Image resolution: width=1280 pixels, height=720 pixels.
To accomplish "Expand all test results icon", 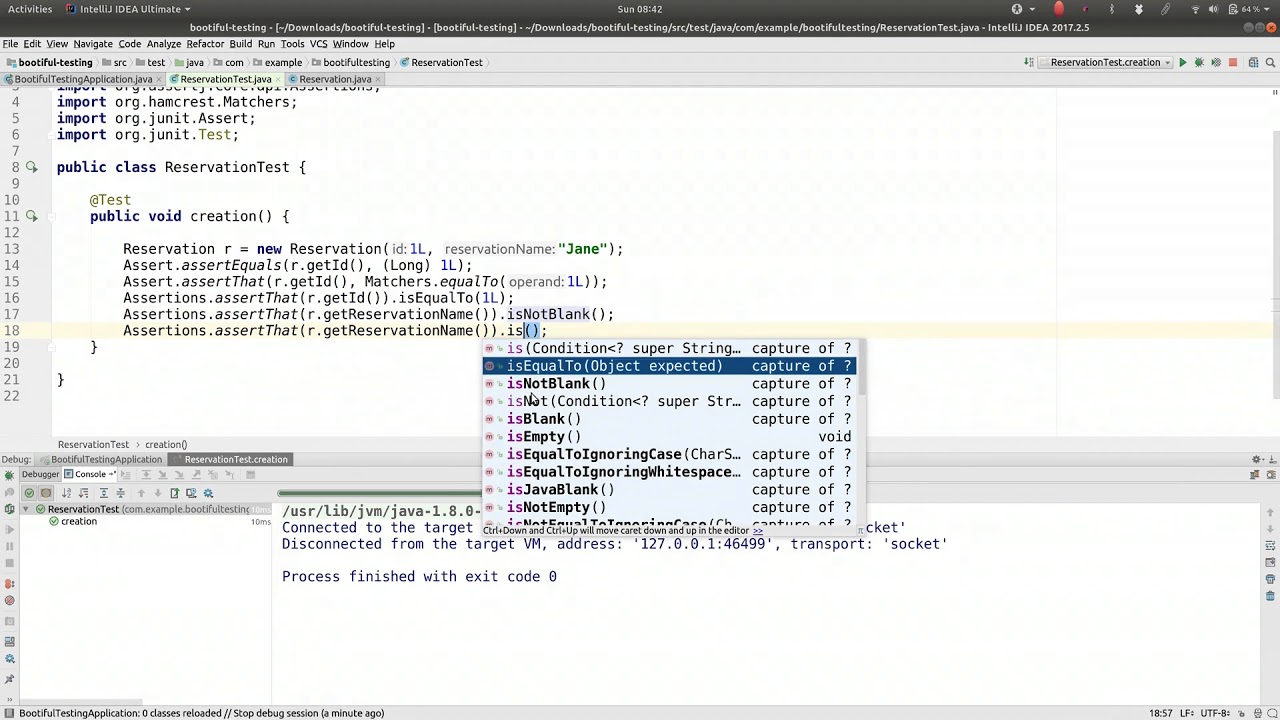I will (103, 493).
